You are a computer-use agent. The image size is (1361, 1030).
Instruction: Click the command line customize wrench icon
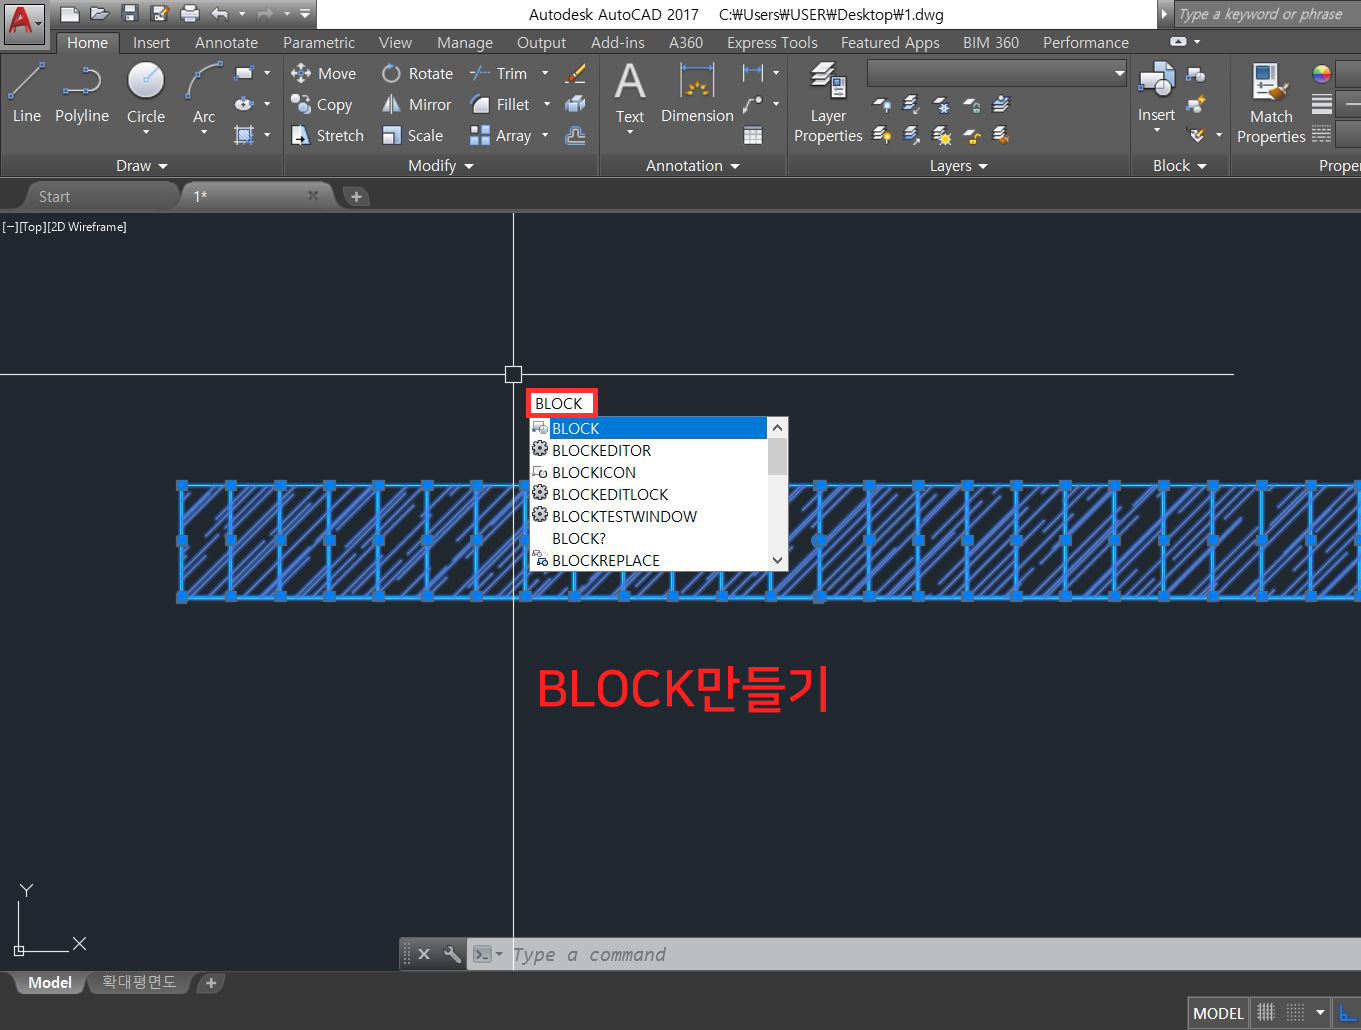tap(452, 954)
